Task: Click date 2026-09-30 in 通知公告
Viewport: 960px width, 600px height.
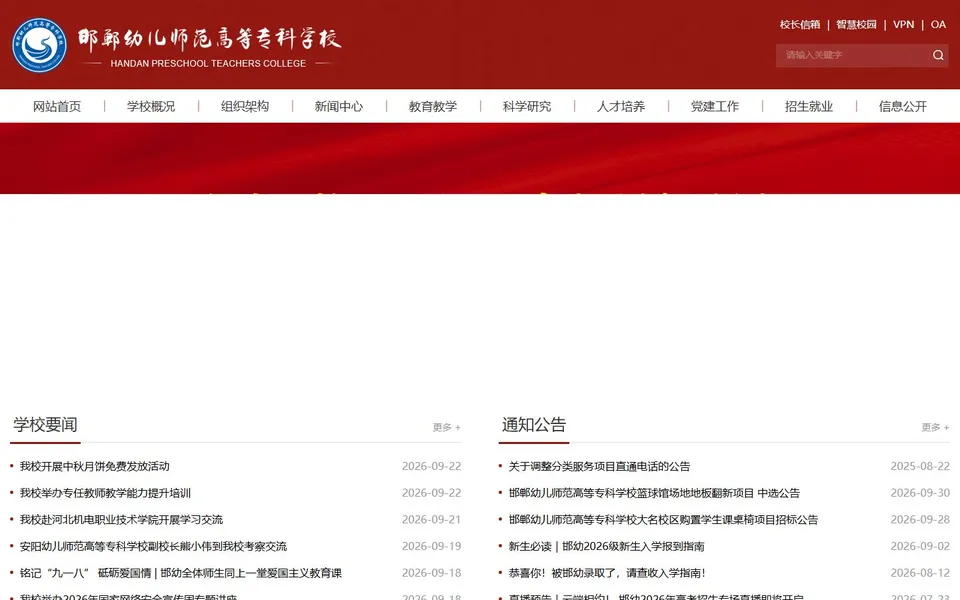Action: point(920,493)
